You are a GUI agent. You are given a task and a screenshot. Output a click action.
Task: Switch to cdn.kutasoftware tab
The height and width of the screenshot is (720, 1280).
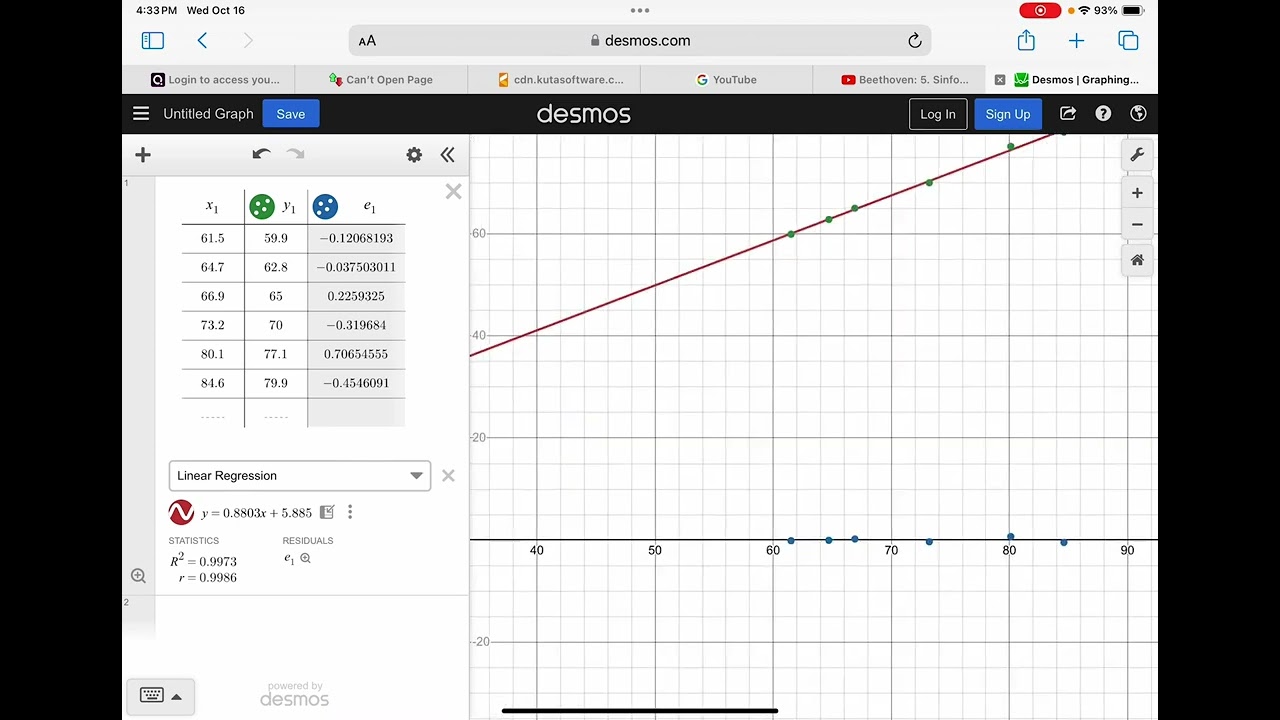(x=554, y=80)
